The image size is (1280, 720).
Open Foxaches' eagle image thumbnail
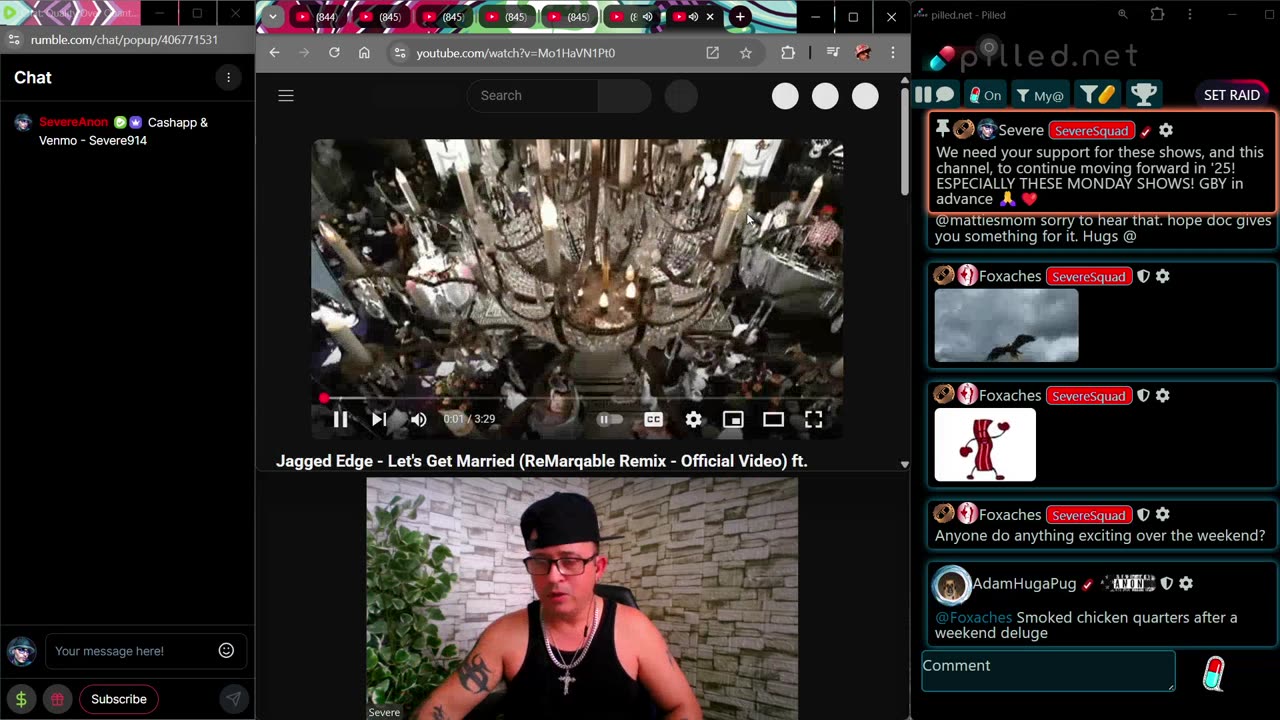pyautogui.click(x=1006, y=326)
